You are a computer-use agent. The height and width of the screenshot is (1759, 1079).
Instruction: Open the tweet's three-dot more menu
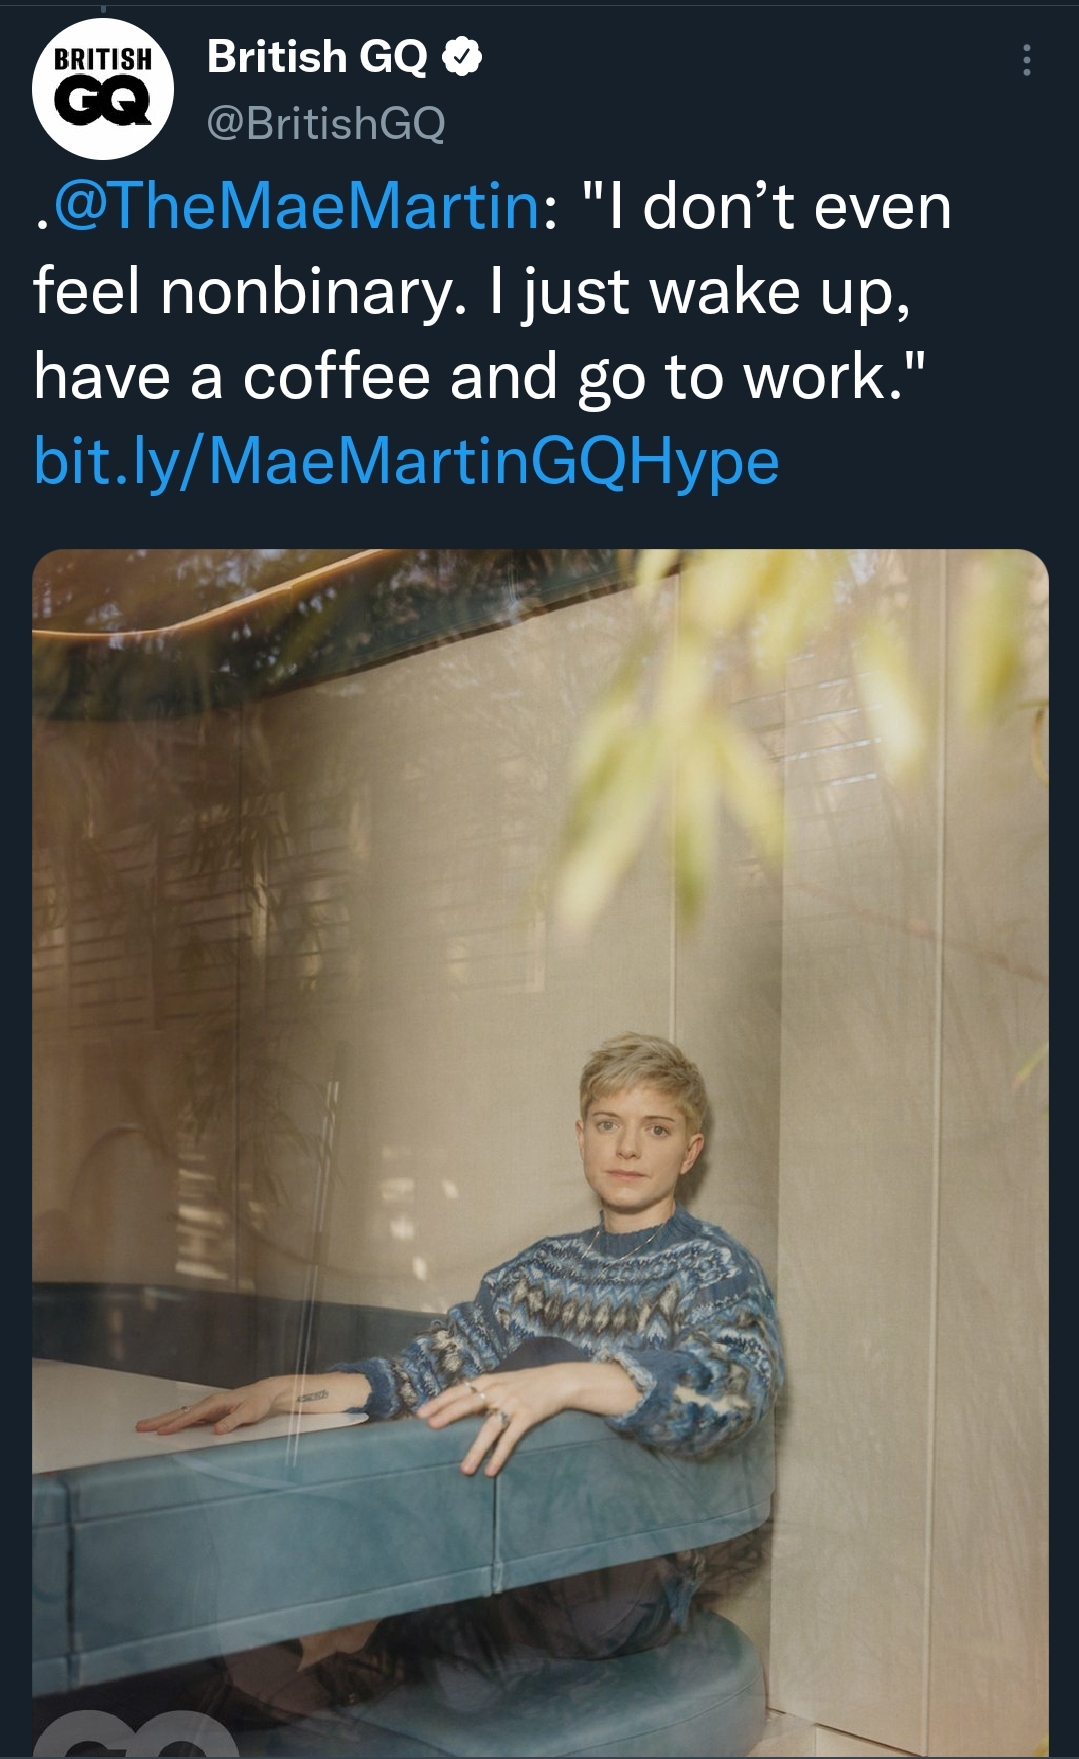pos(1026,61)
